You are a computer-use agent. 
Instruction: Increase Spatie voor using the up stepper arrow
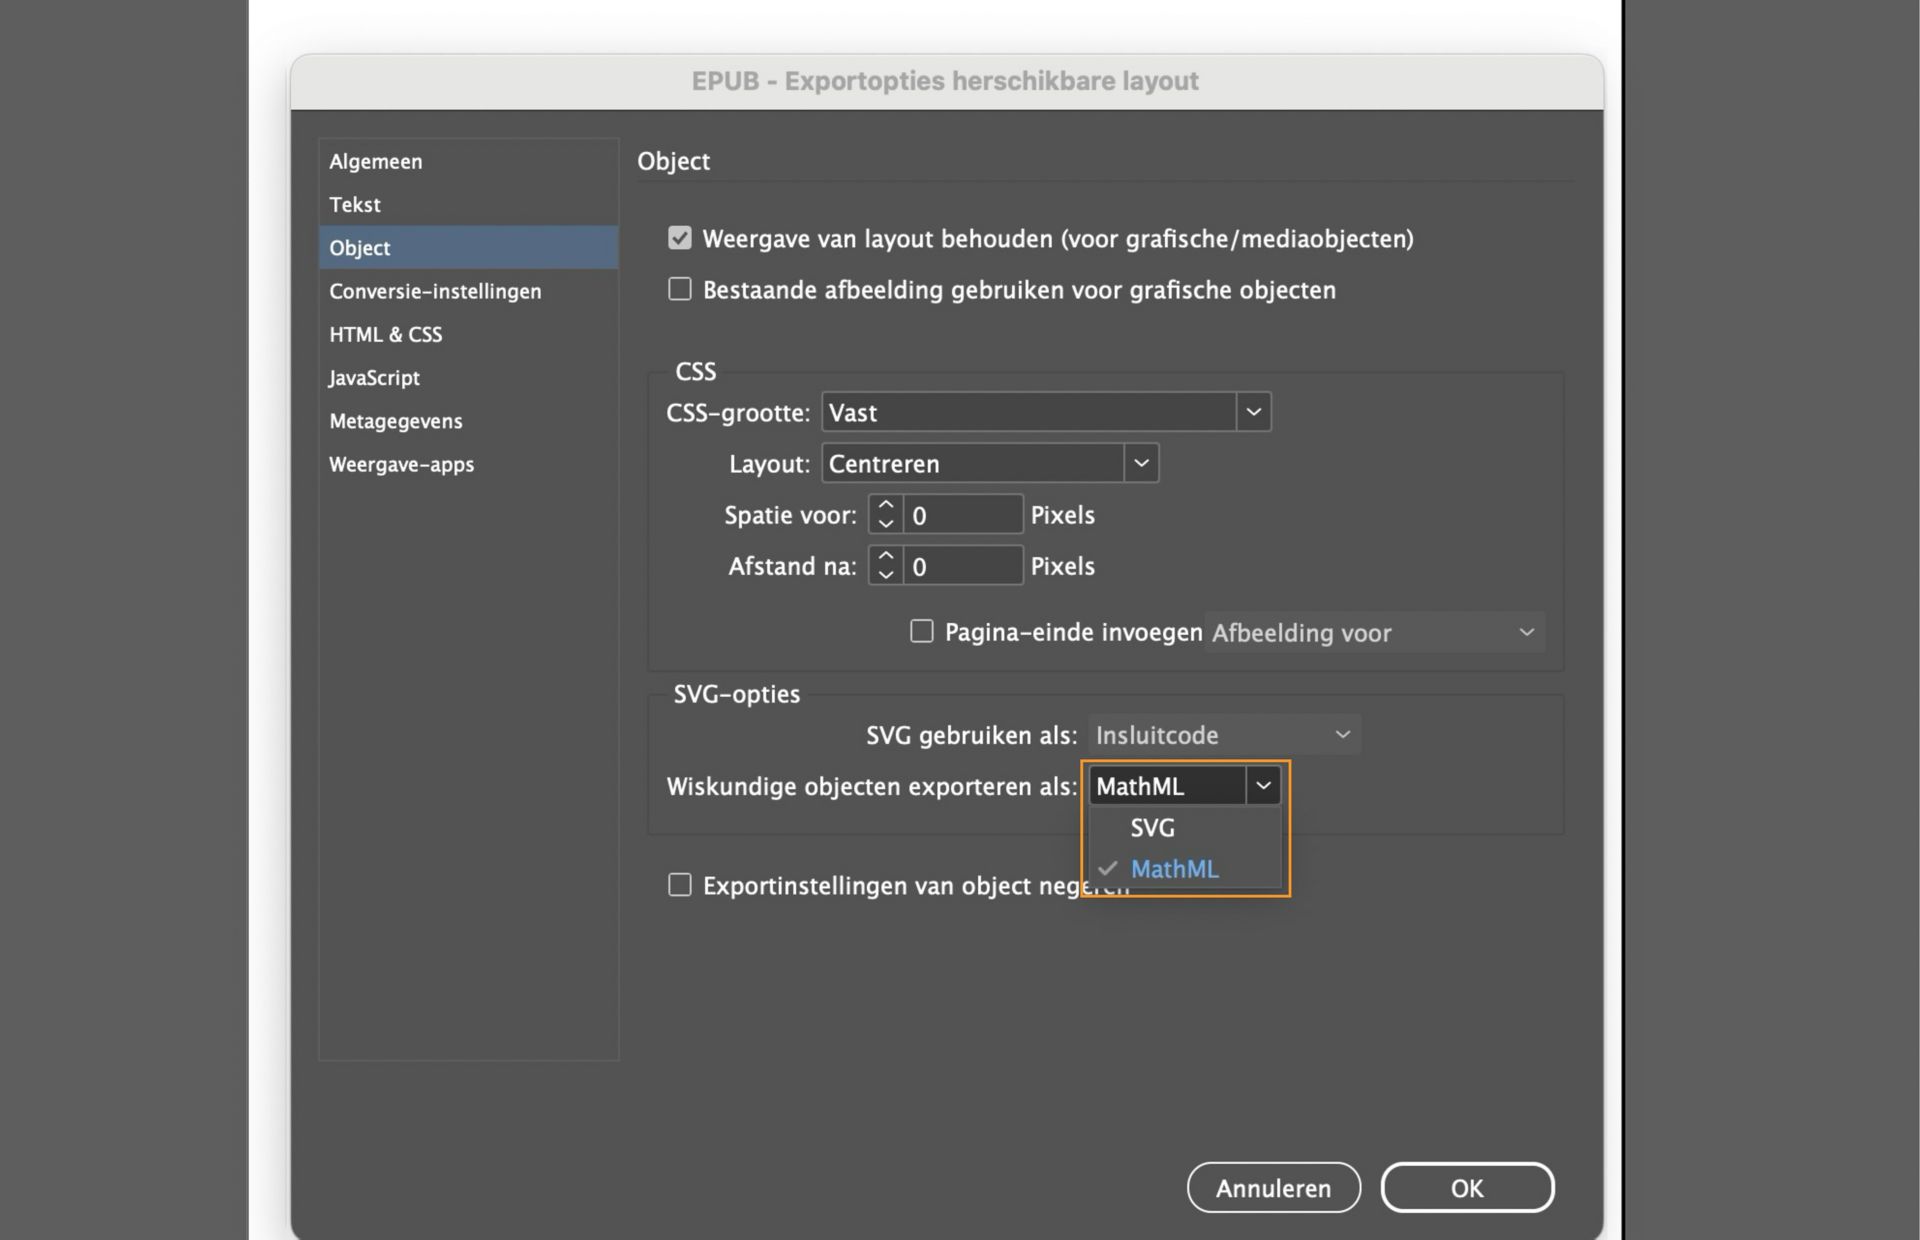pos(885,505)
